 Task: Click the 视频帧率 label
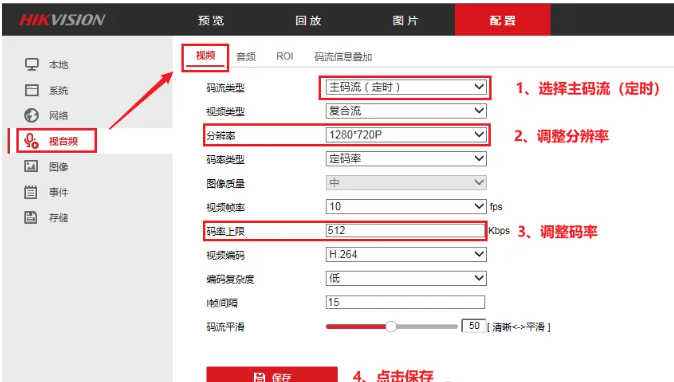(x=225, y=208)
